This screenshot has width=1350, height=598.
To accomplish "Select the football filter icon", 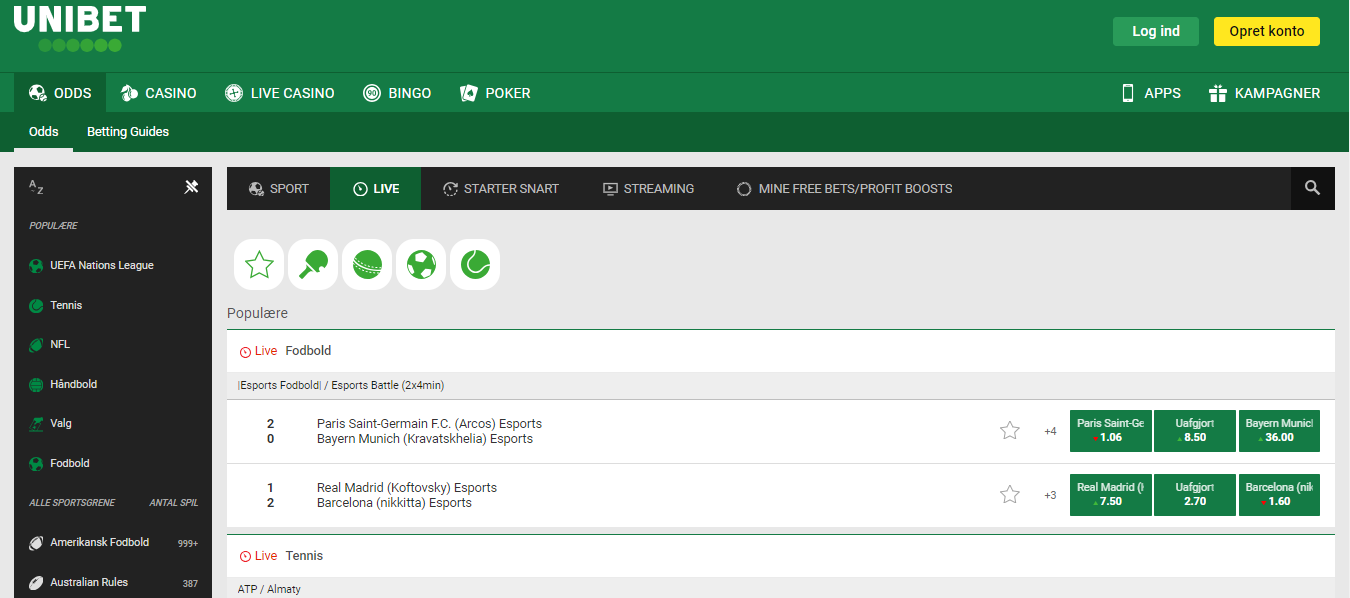I will (x=421, y=265).
